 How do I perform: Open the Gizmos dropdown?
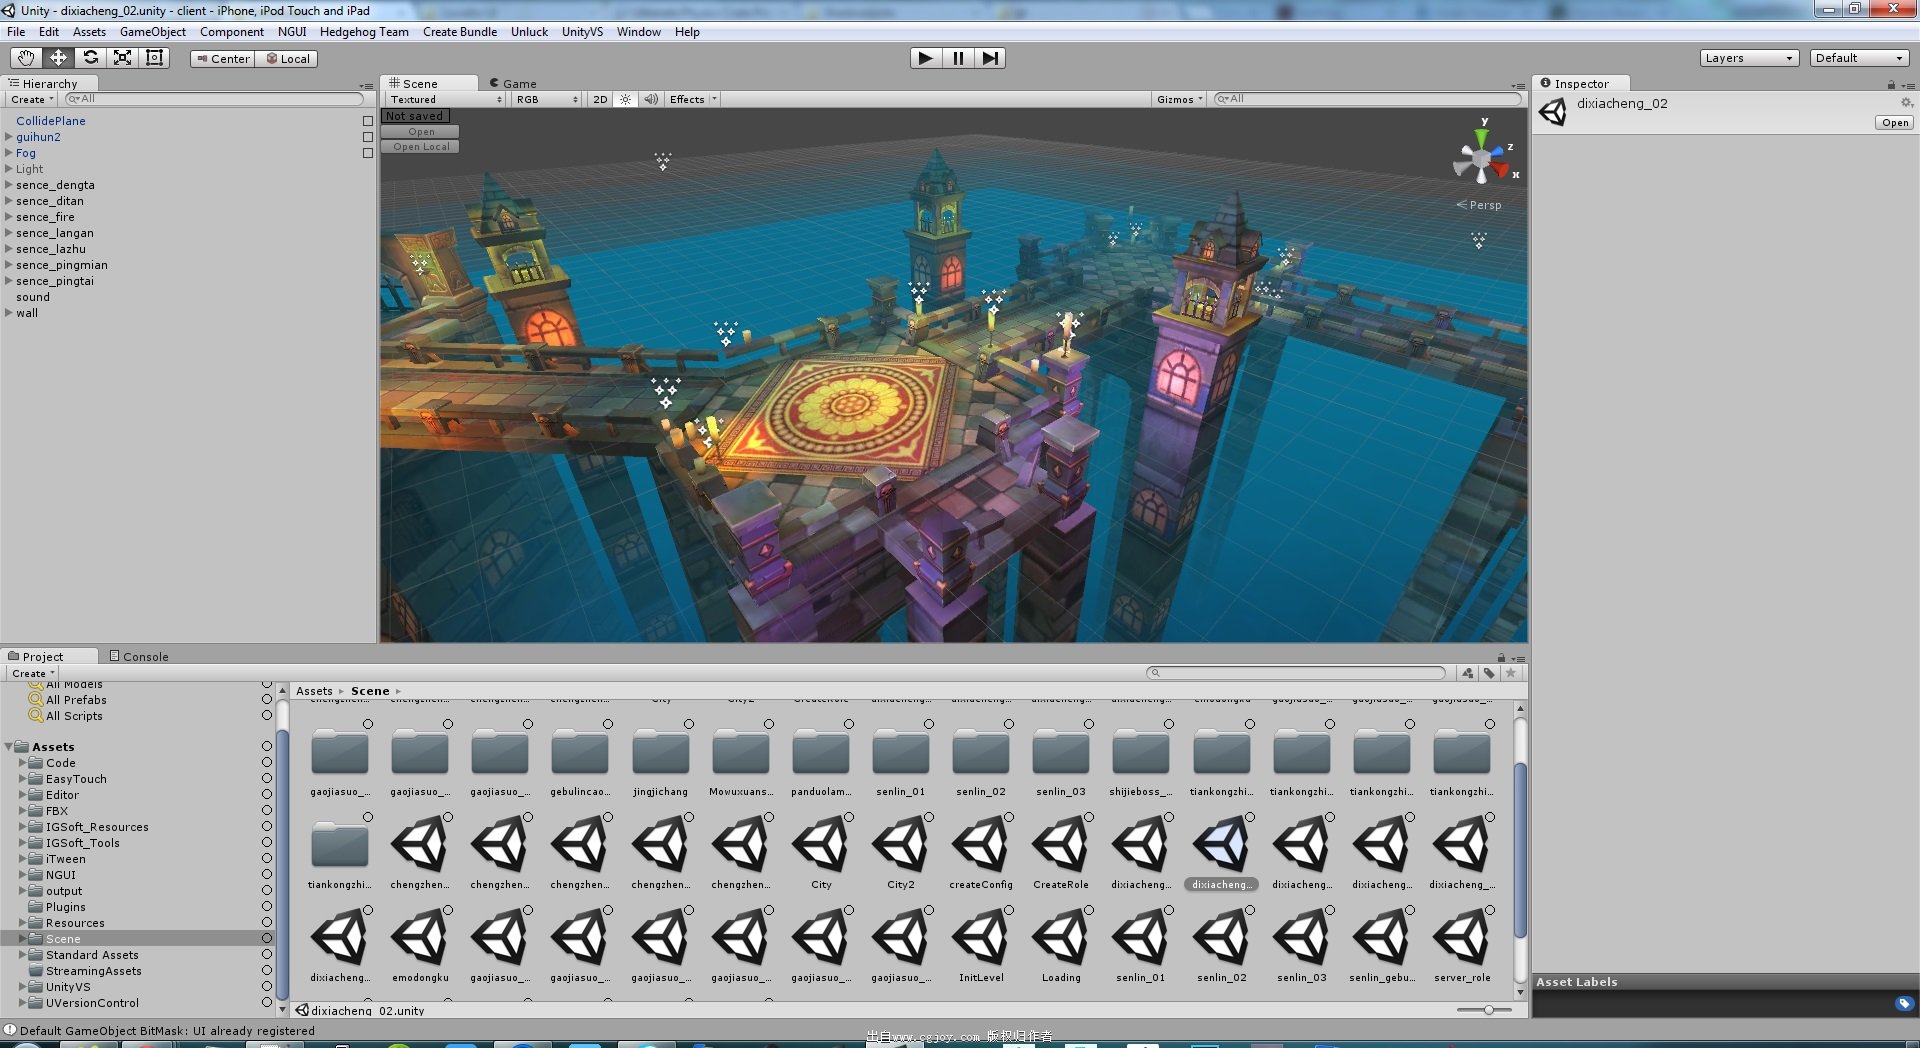[1180, 99]
